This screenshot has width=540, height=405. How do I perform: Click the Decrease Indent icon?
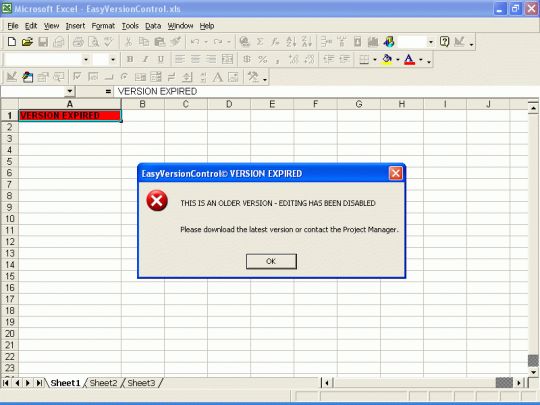click(329, 59)
